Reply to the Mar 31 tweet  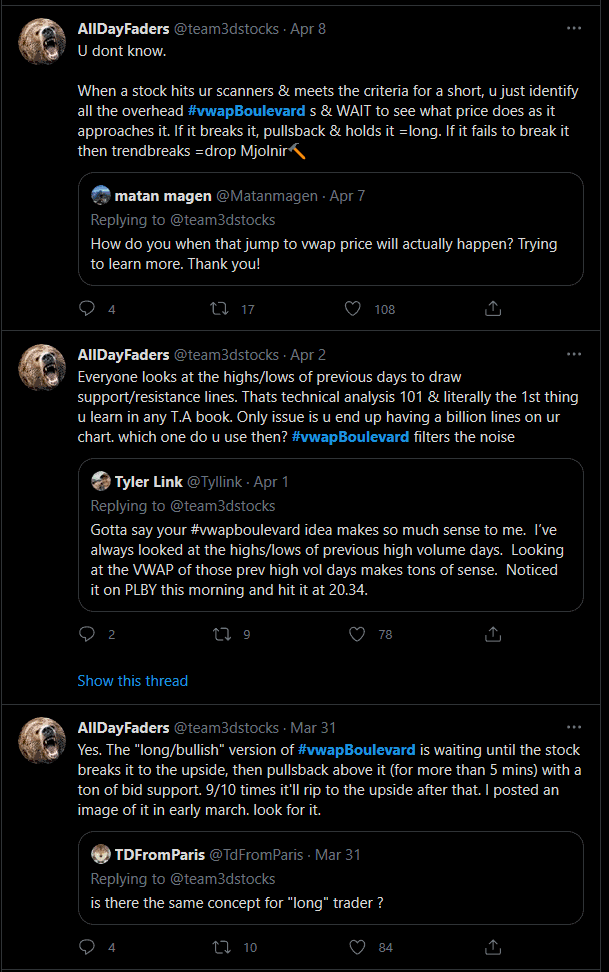click(87, 947)
